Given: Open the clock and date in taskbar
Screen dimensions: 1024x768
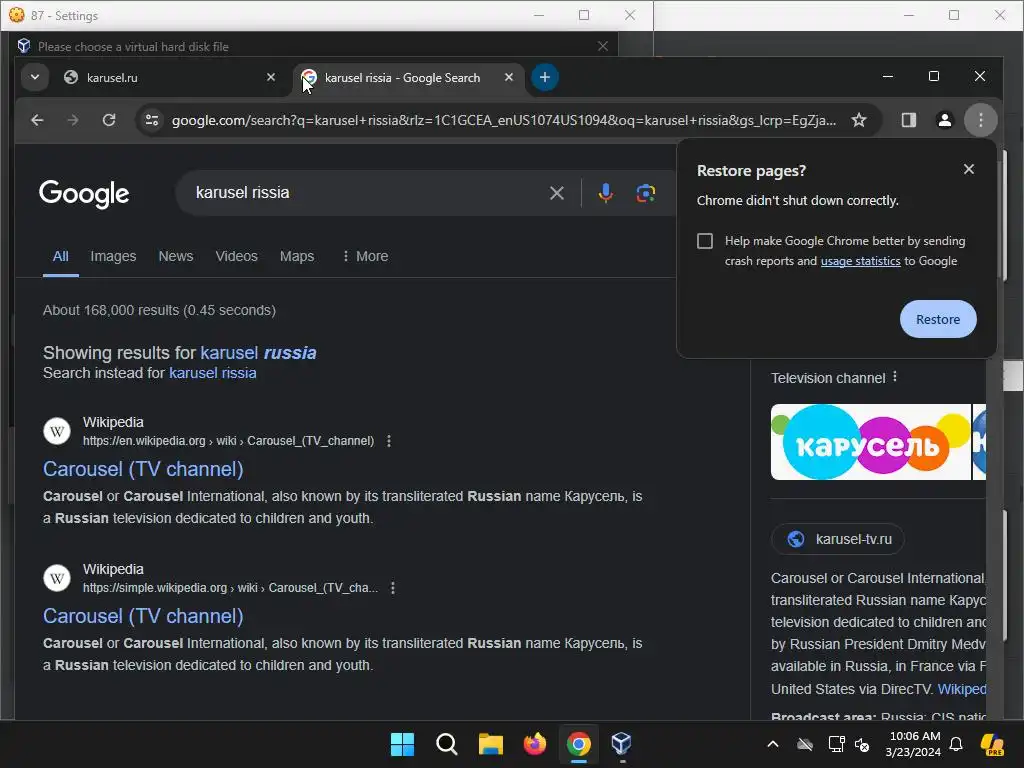Looking at the screenshot, I should point(913,744).
